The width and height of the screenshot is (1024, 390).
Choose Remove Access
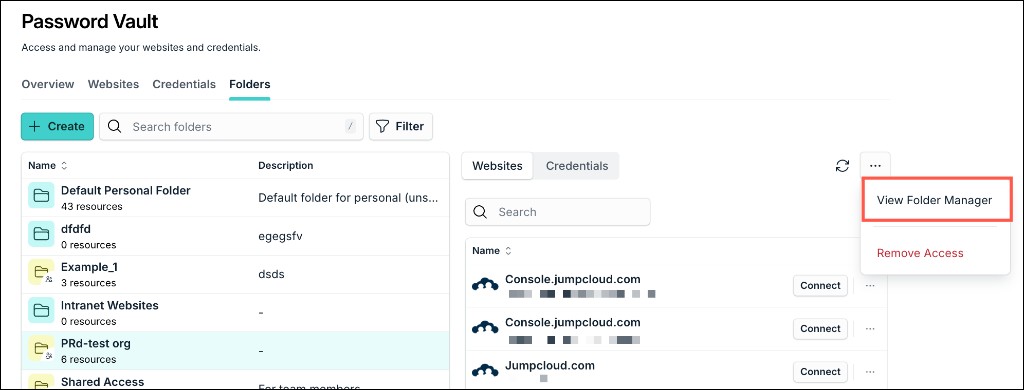[920, 253]
